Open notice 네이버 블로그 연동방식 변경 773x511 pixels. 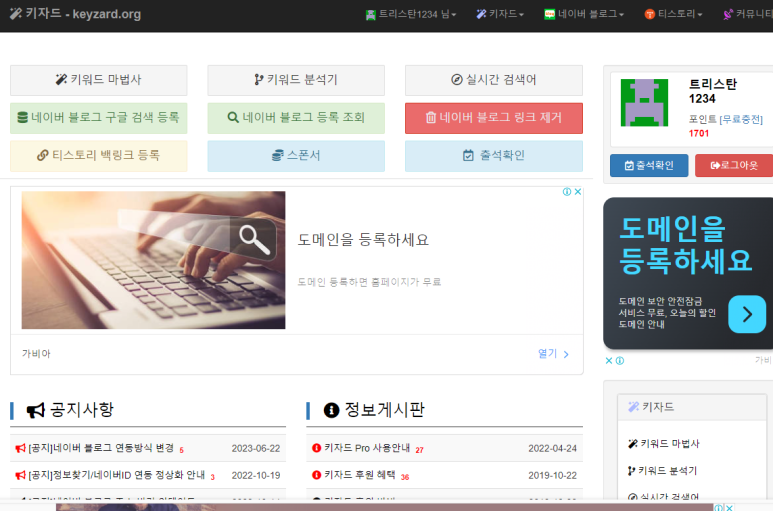(101, 448)
